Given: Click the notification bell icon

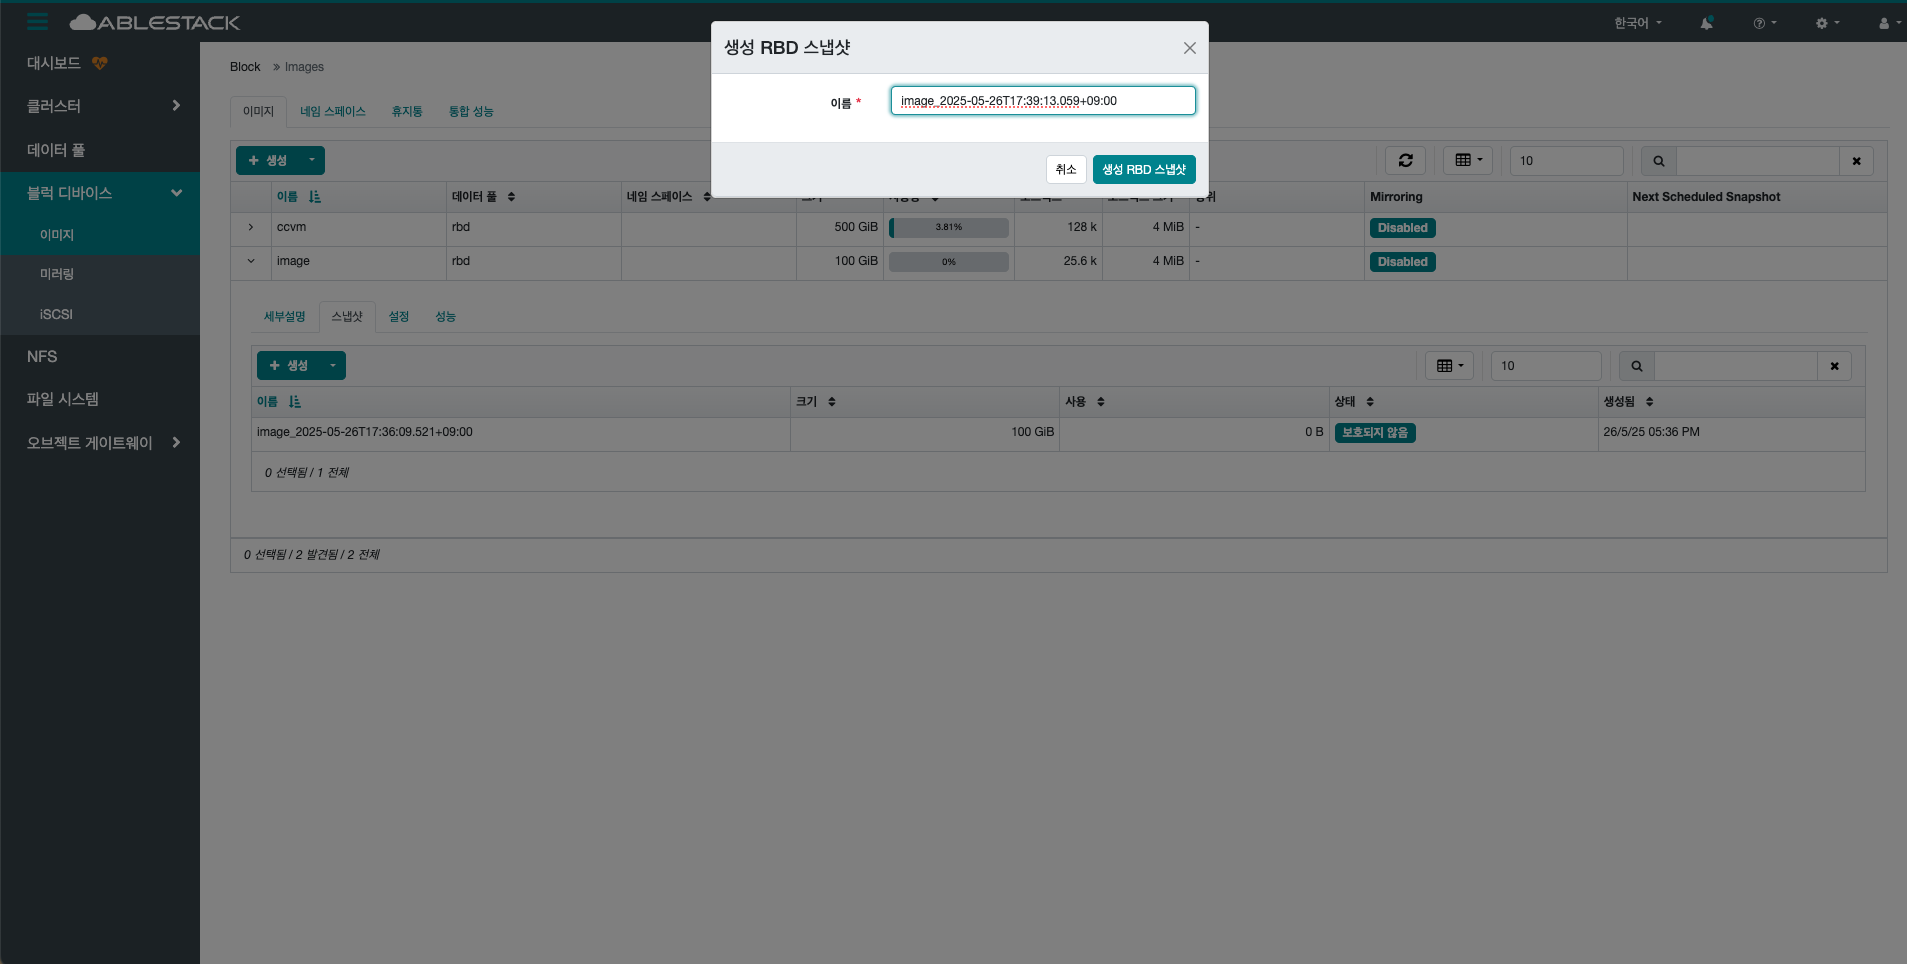Looking at the screenshot, I should 1706,22.
